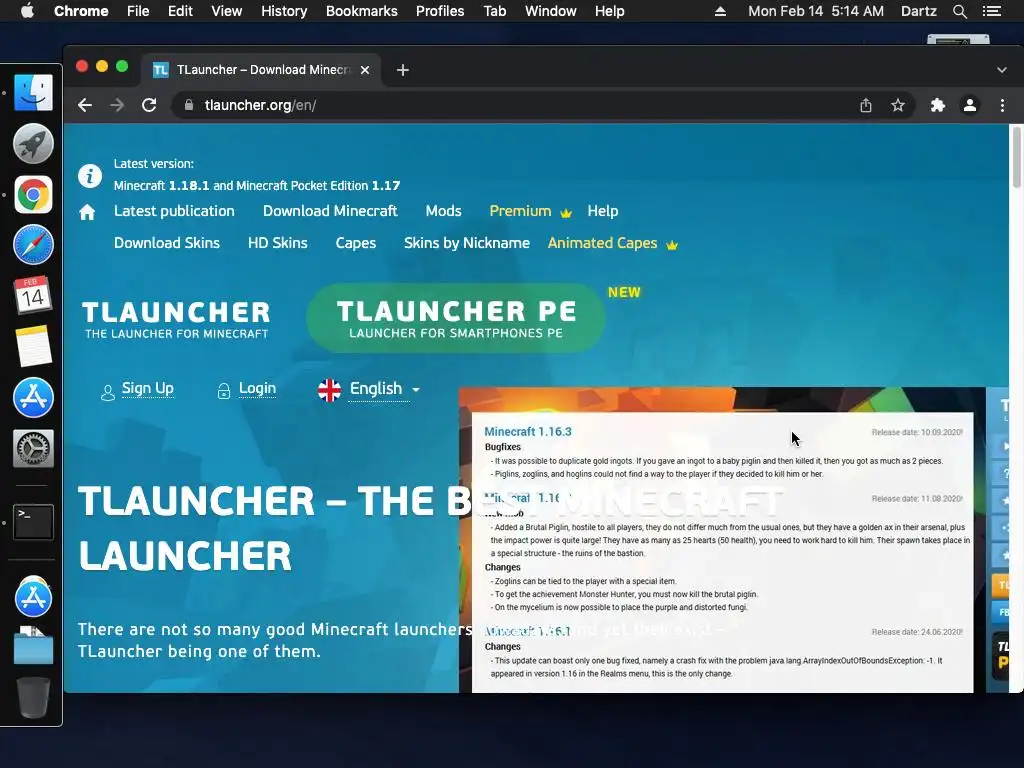Open the Chrome profile avatar icon

(970, 105)
